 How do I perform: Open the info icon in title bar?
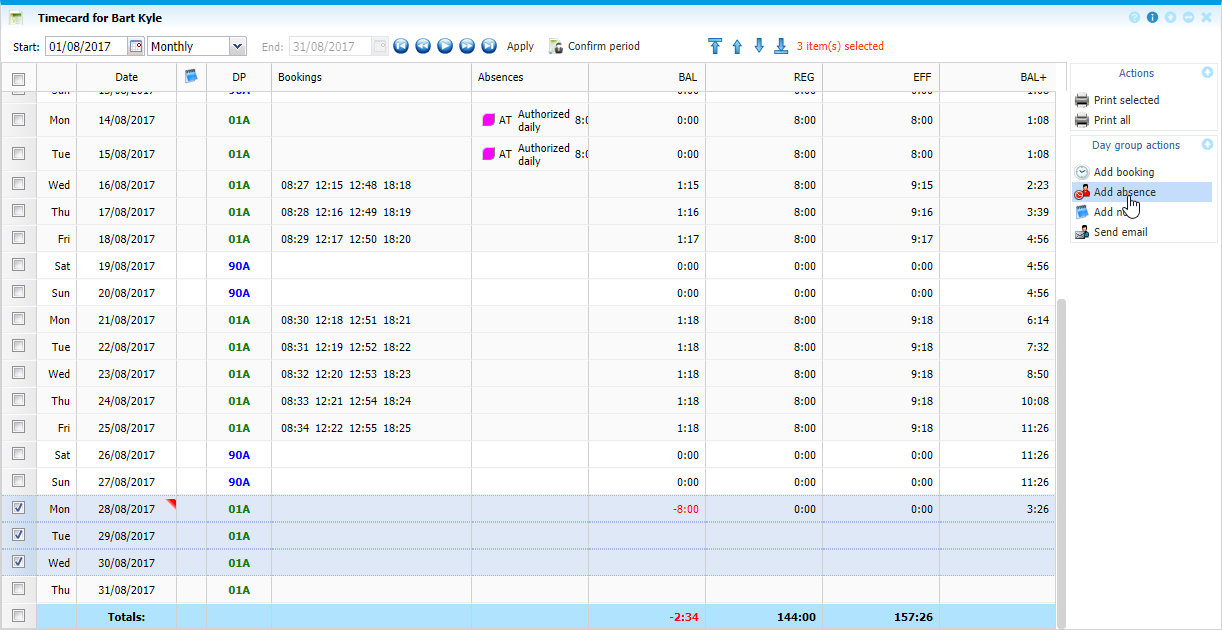[x=1152, y=18]
